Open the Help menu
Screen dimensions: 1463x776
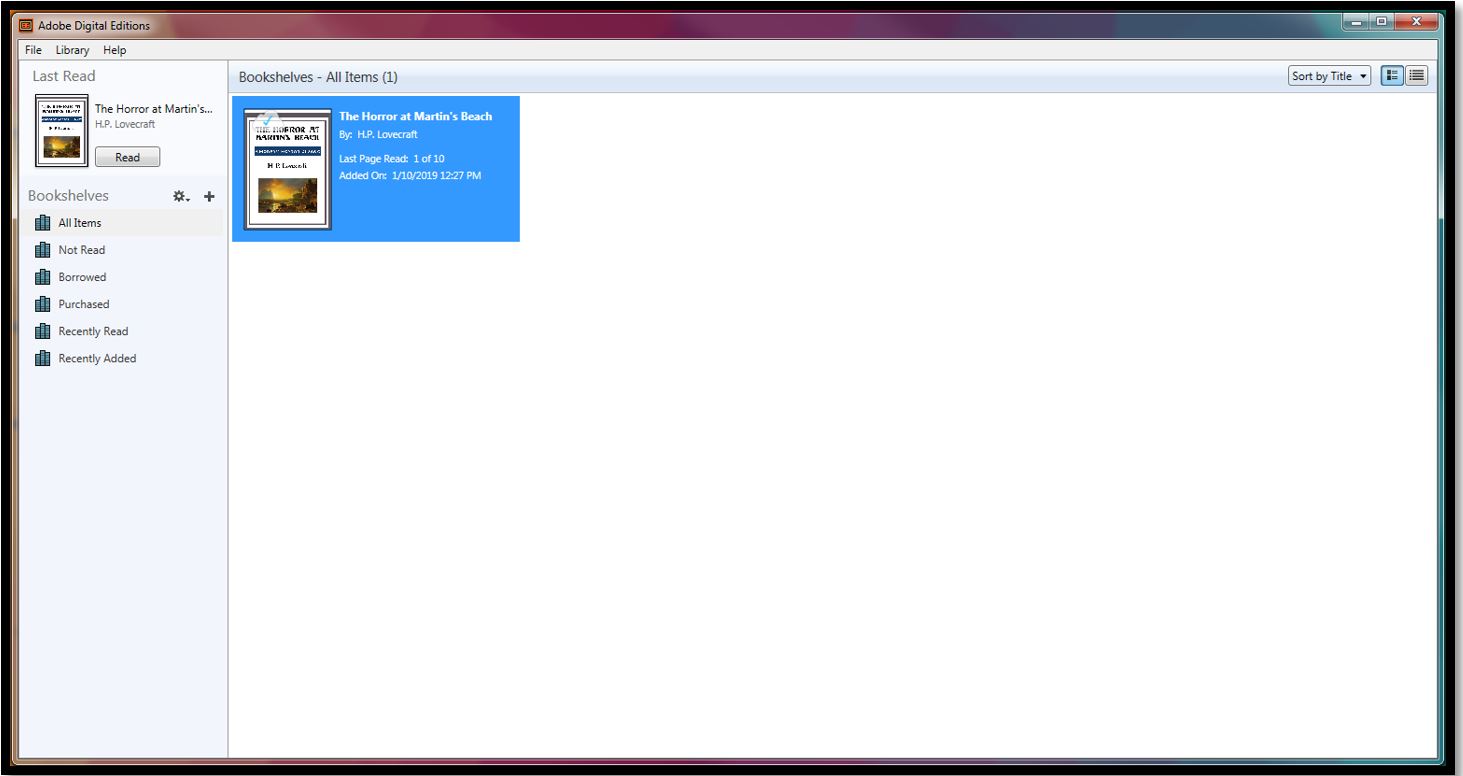click(x=115, y=50)
